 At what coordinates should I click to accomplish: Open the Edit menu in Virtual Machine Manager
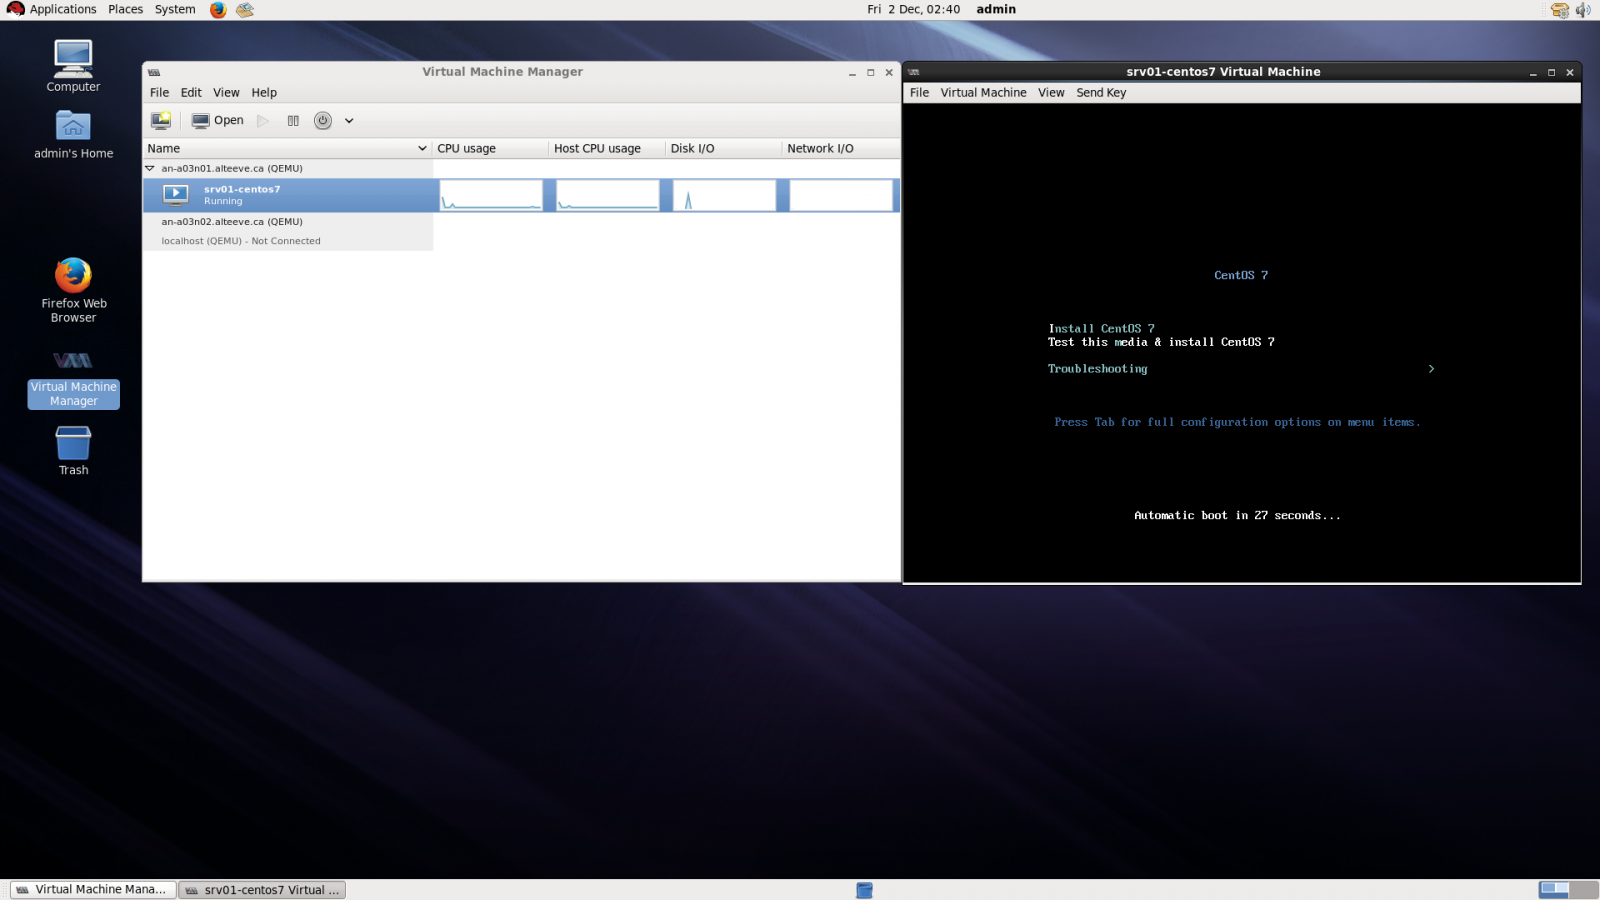click(191, 92)
